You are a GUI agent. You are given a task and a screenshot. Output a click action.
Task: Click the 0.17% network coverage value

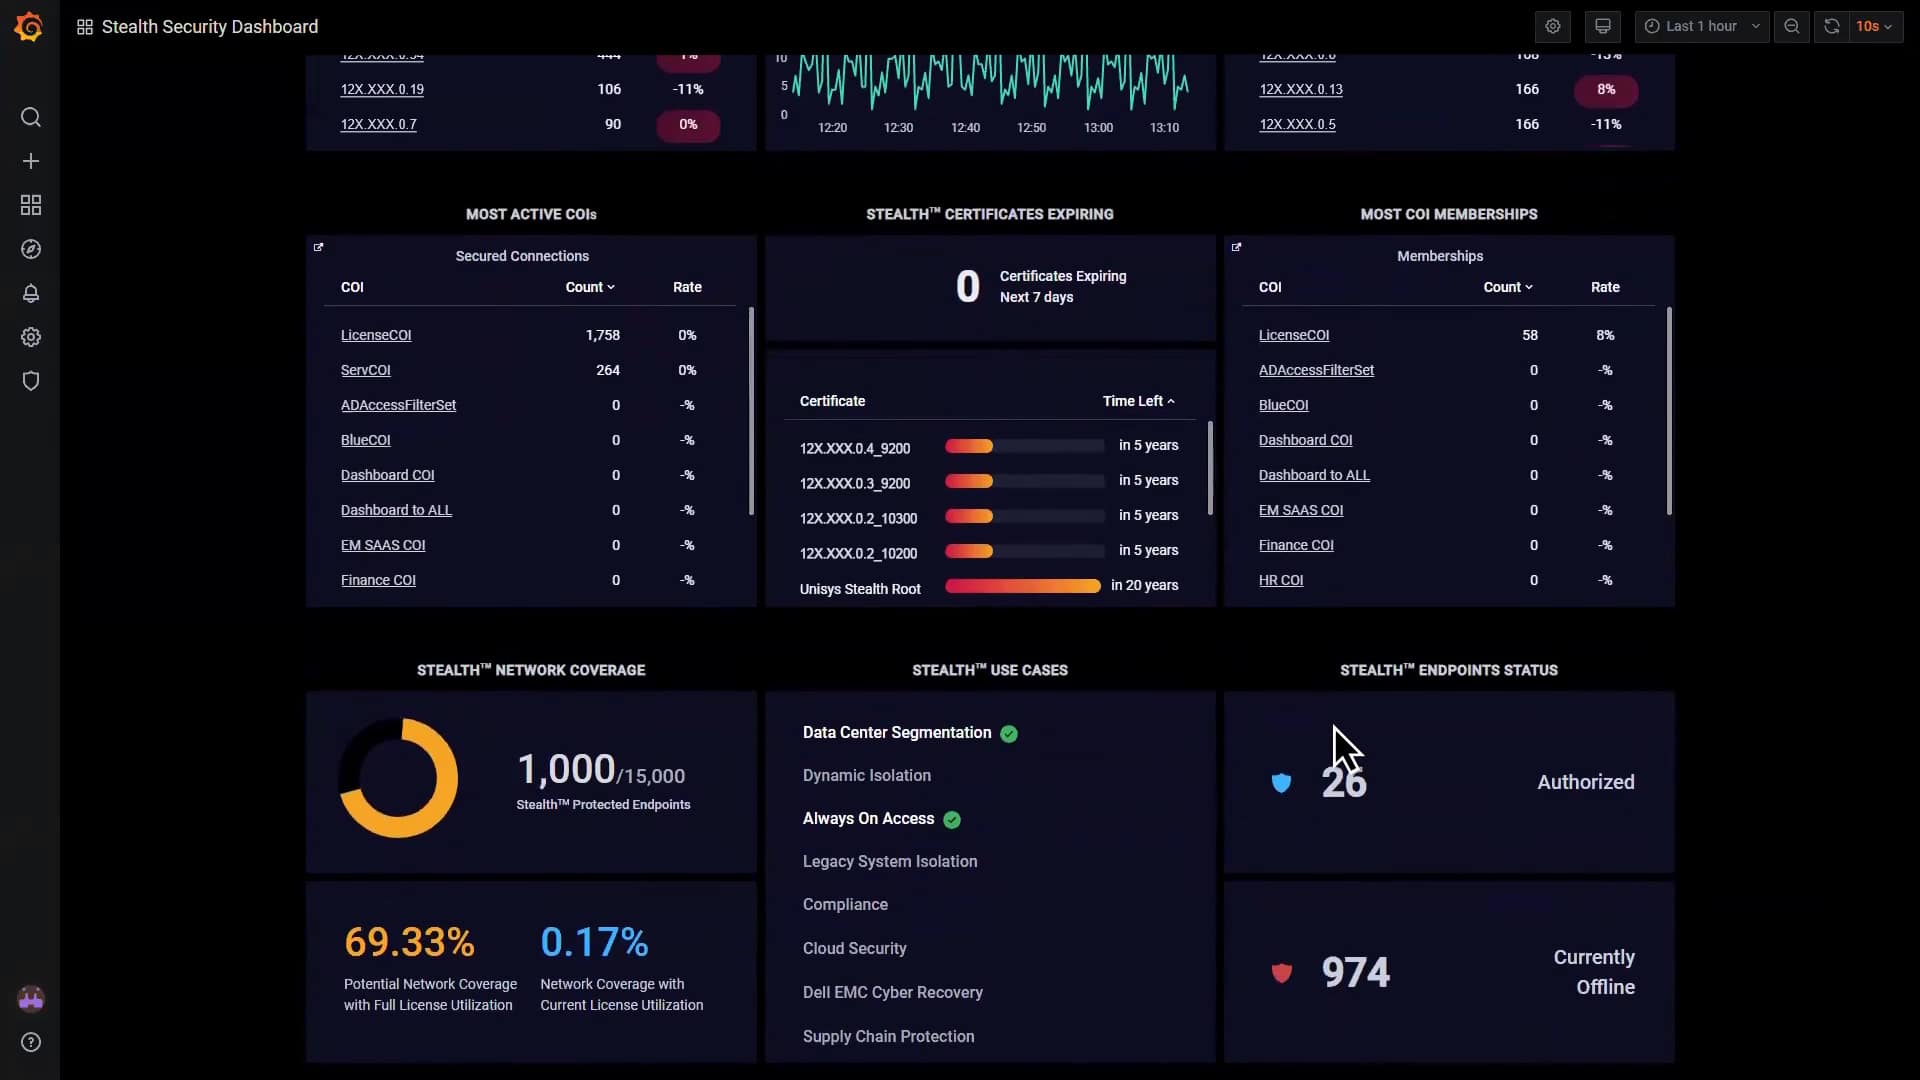(x=594, y=943)
